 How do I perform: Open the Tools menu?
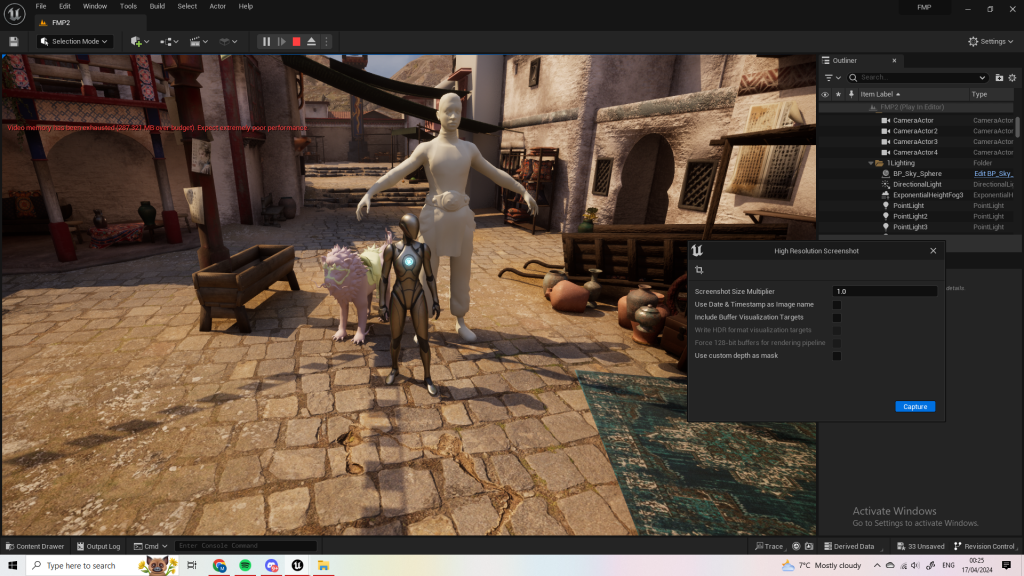point(128,6)
